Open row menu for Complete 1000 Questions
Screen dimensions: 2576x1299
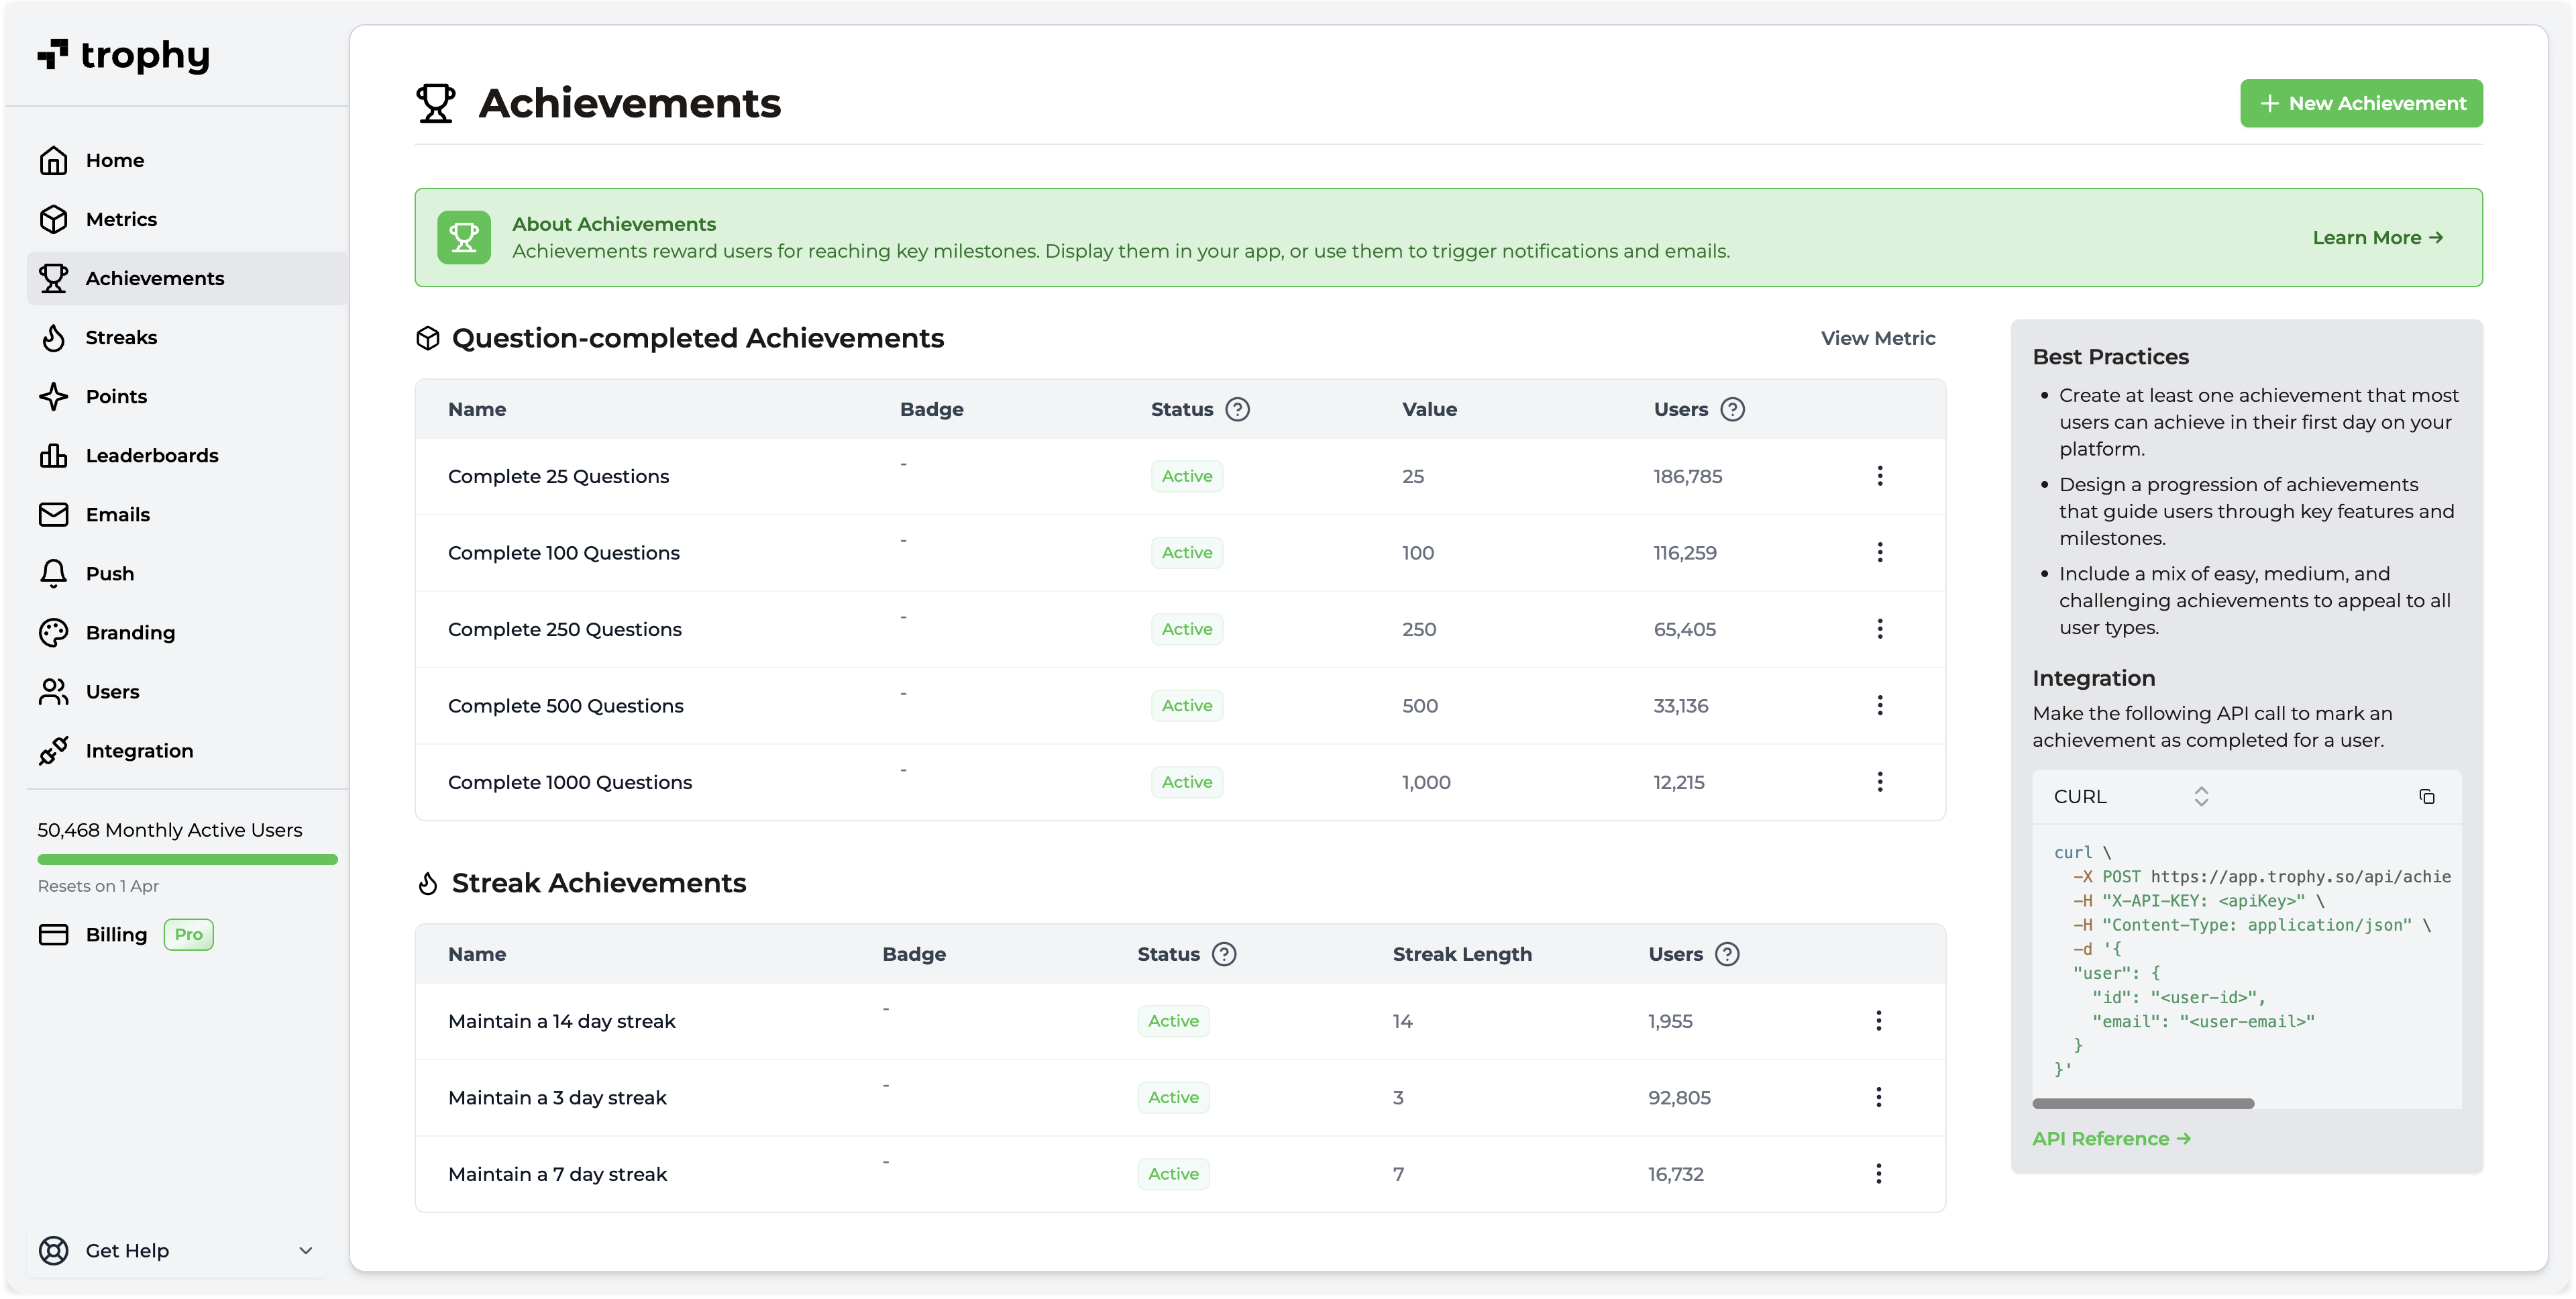coord(1880,782)
